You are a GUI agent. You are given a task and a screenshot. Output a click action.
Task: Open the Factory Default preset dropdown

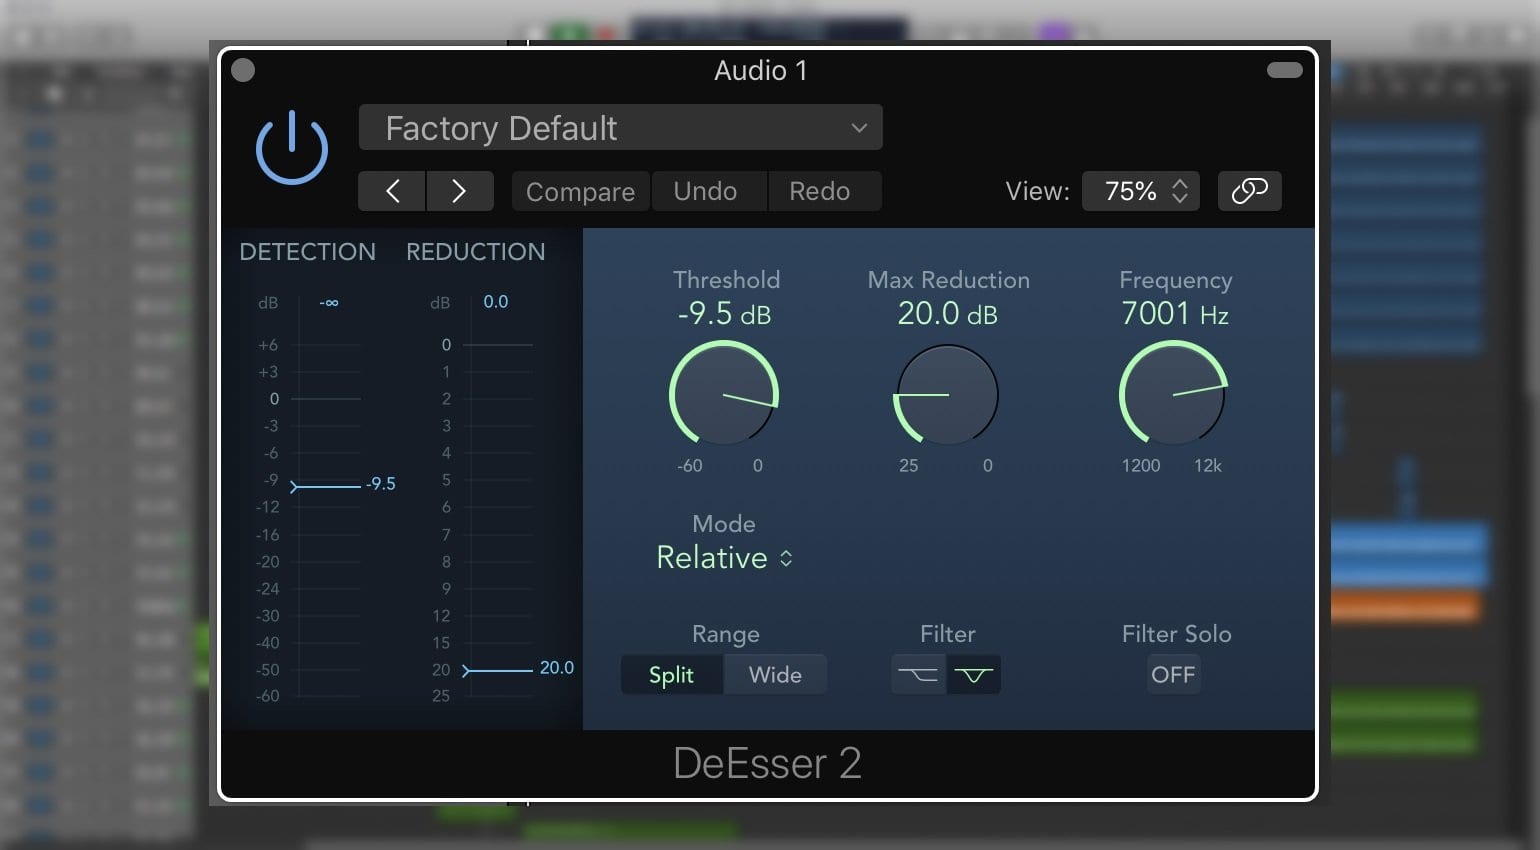pos(620,128)
